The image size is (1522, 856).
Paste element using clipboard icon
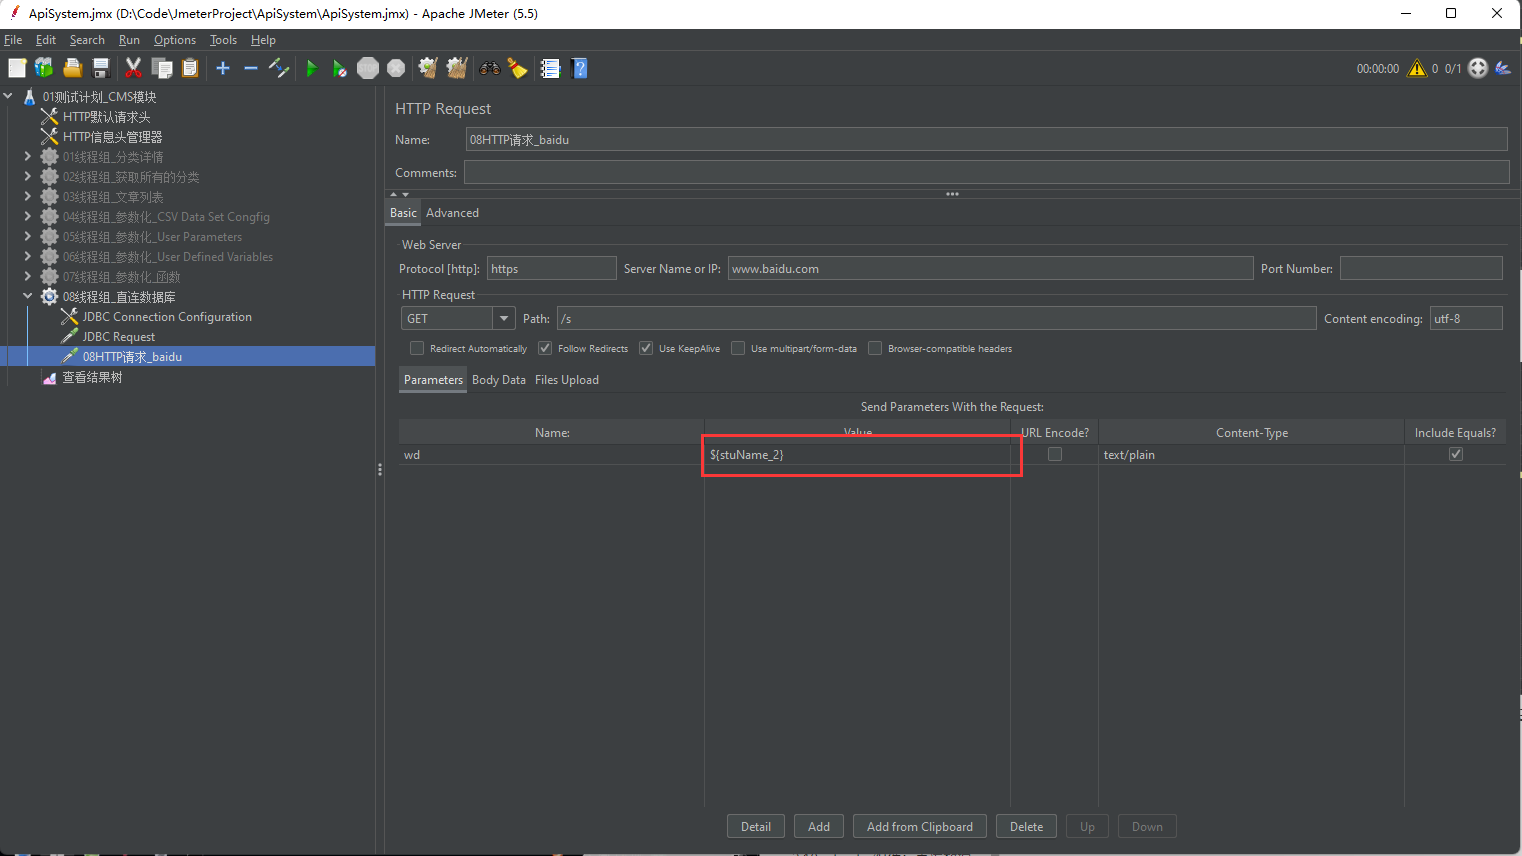190,68
